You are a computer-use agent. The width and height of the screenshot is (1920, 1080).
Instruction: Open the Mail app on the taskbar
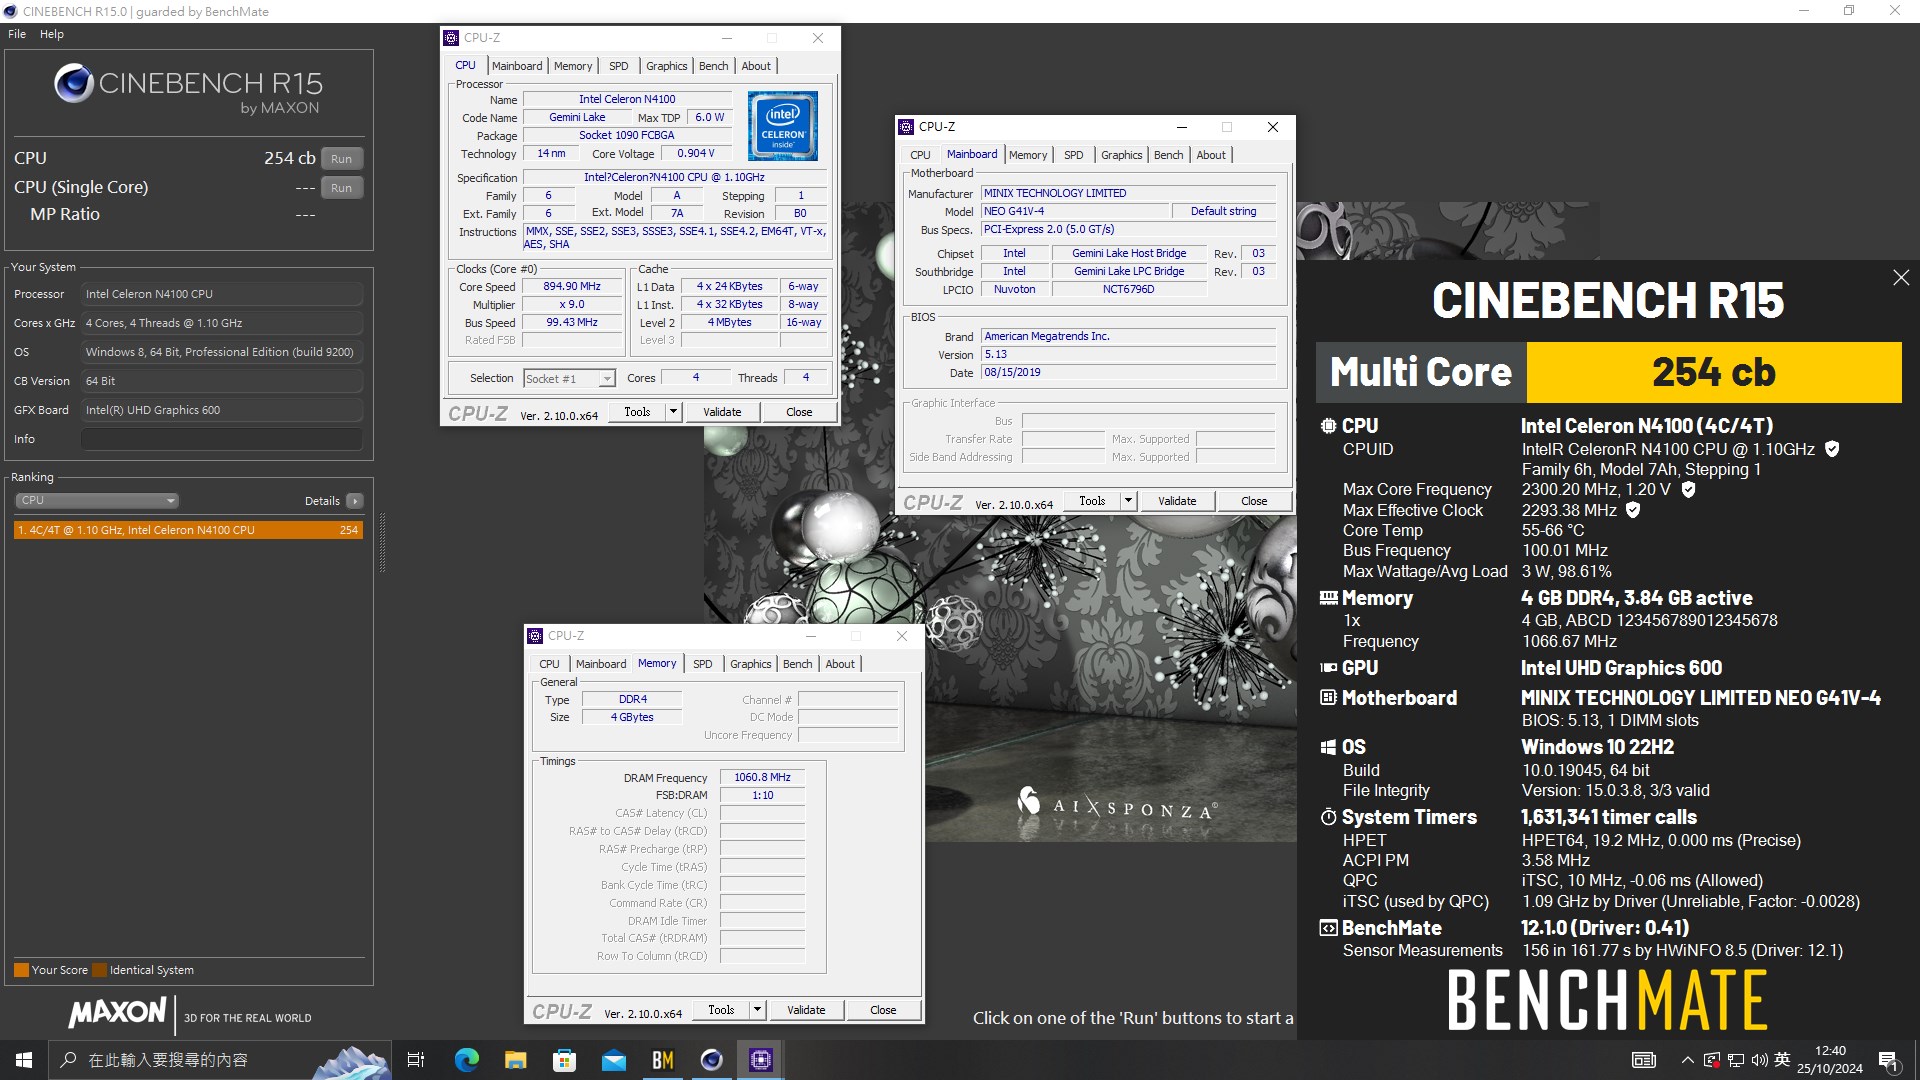click(613, 1060)
